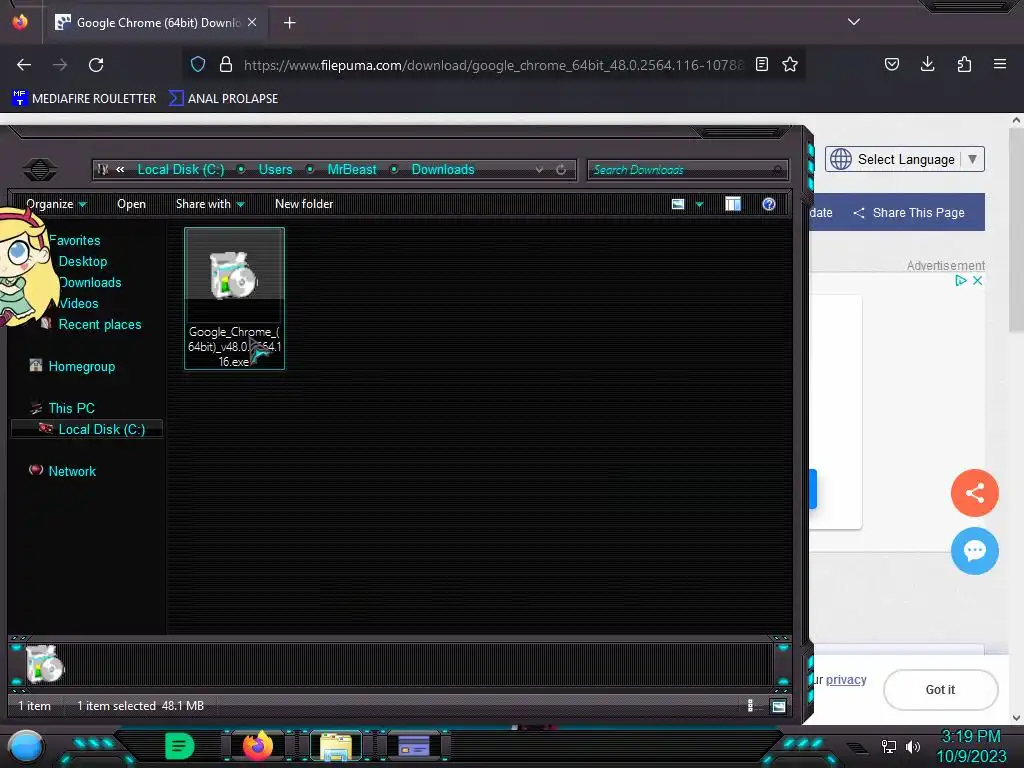Open a new browser tab

click(x=289, y=23)
